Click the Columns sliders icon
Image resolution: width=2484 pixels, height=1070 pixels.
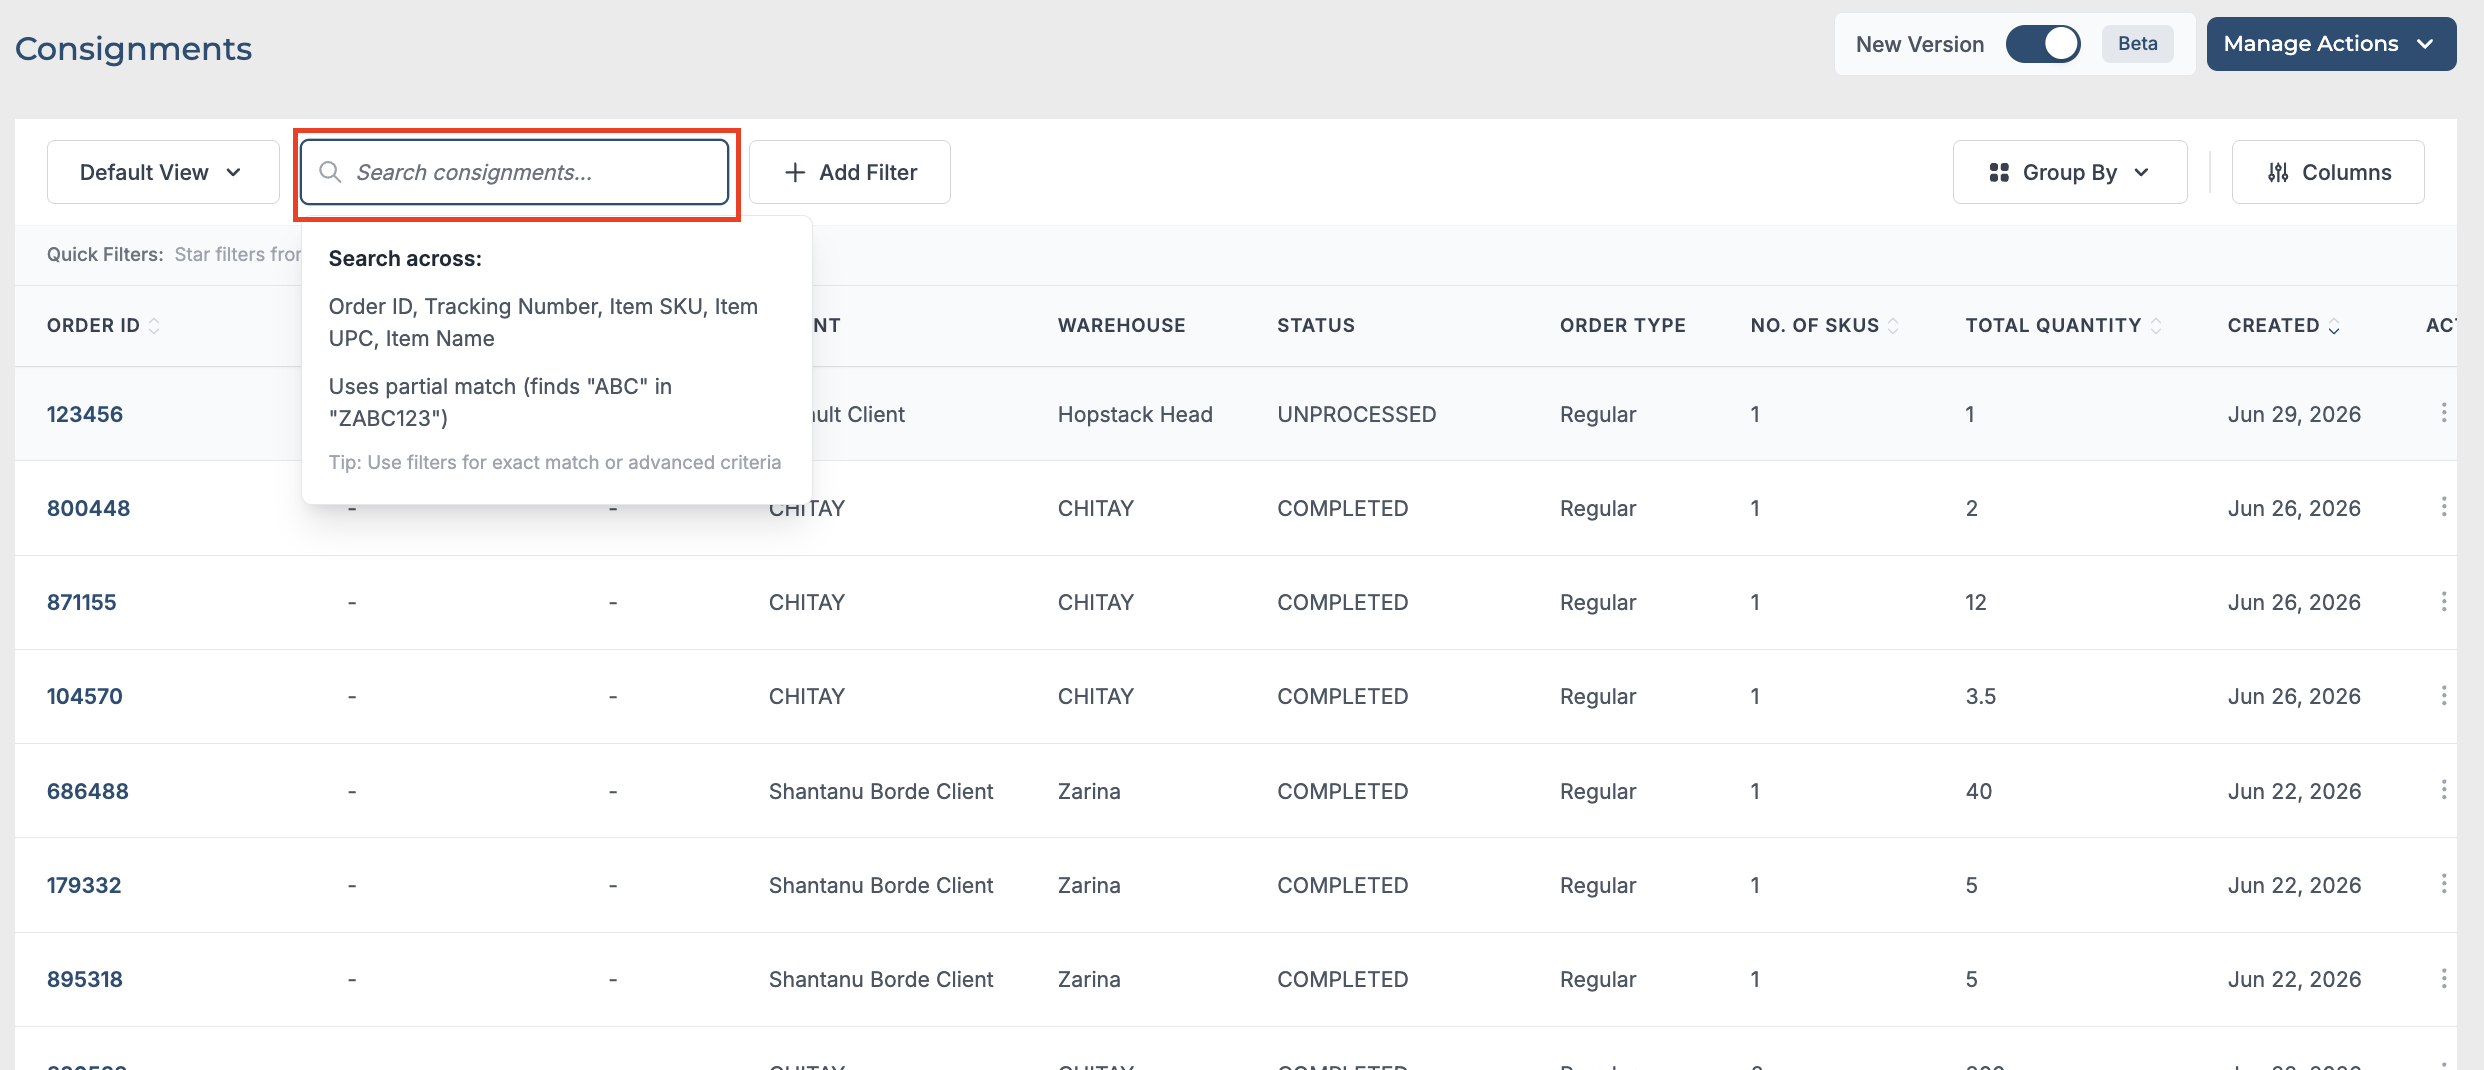point(2278,172)
